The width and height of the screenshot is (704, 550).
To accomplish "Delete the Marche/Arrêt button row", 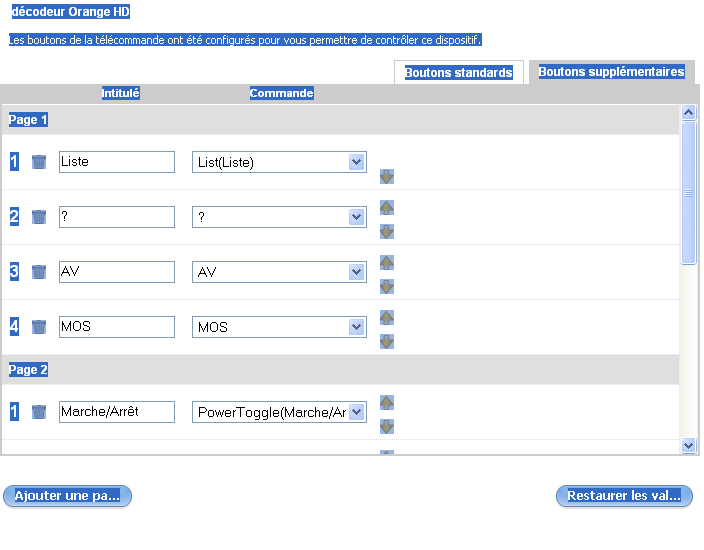I will coord(39,412).
